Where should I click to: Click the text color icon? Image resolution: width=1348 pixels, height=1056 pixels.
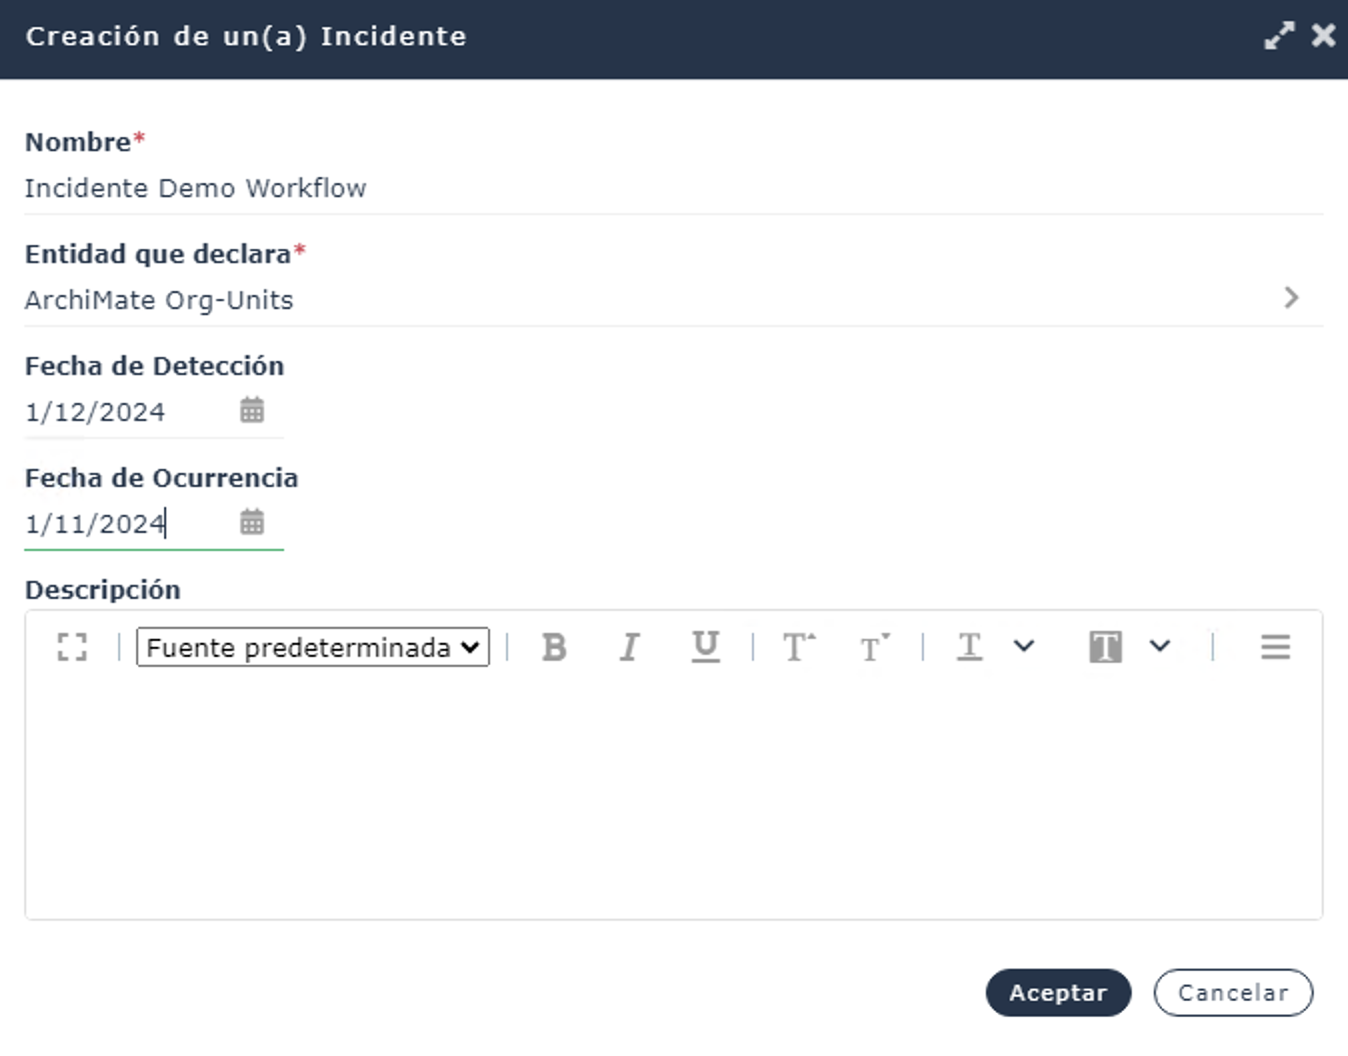pyautogui.click(x=969, y=647)
